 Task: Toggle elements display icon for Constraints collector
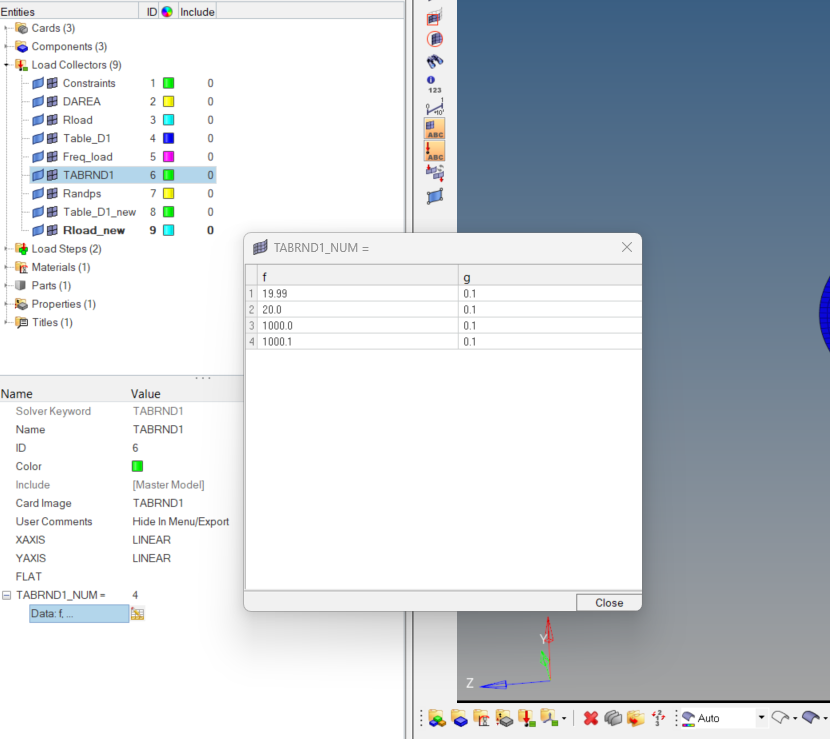(x=52, y=83)
